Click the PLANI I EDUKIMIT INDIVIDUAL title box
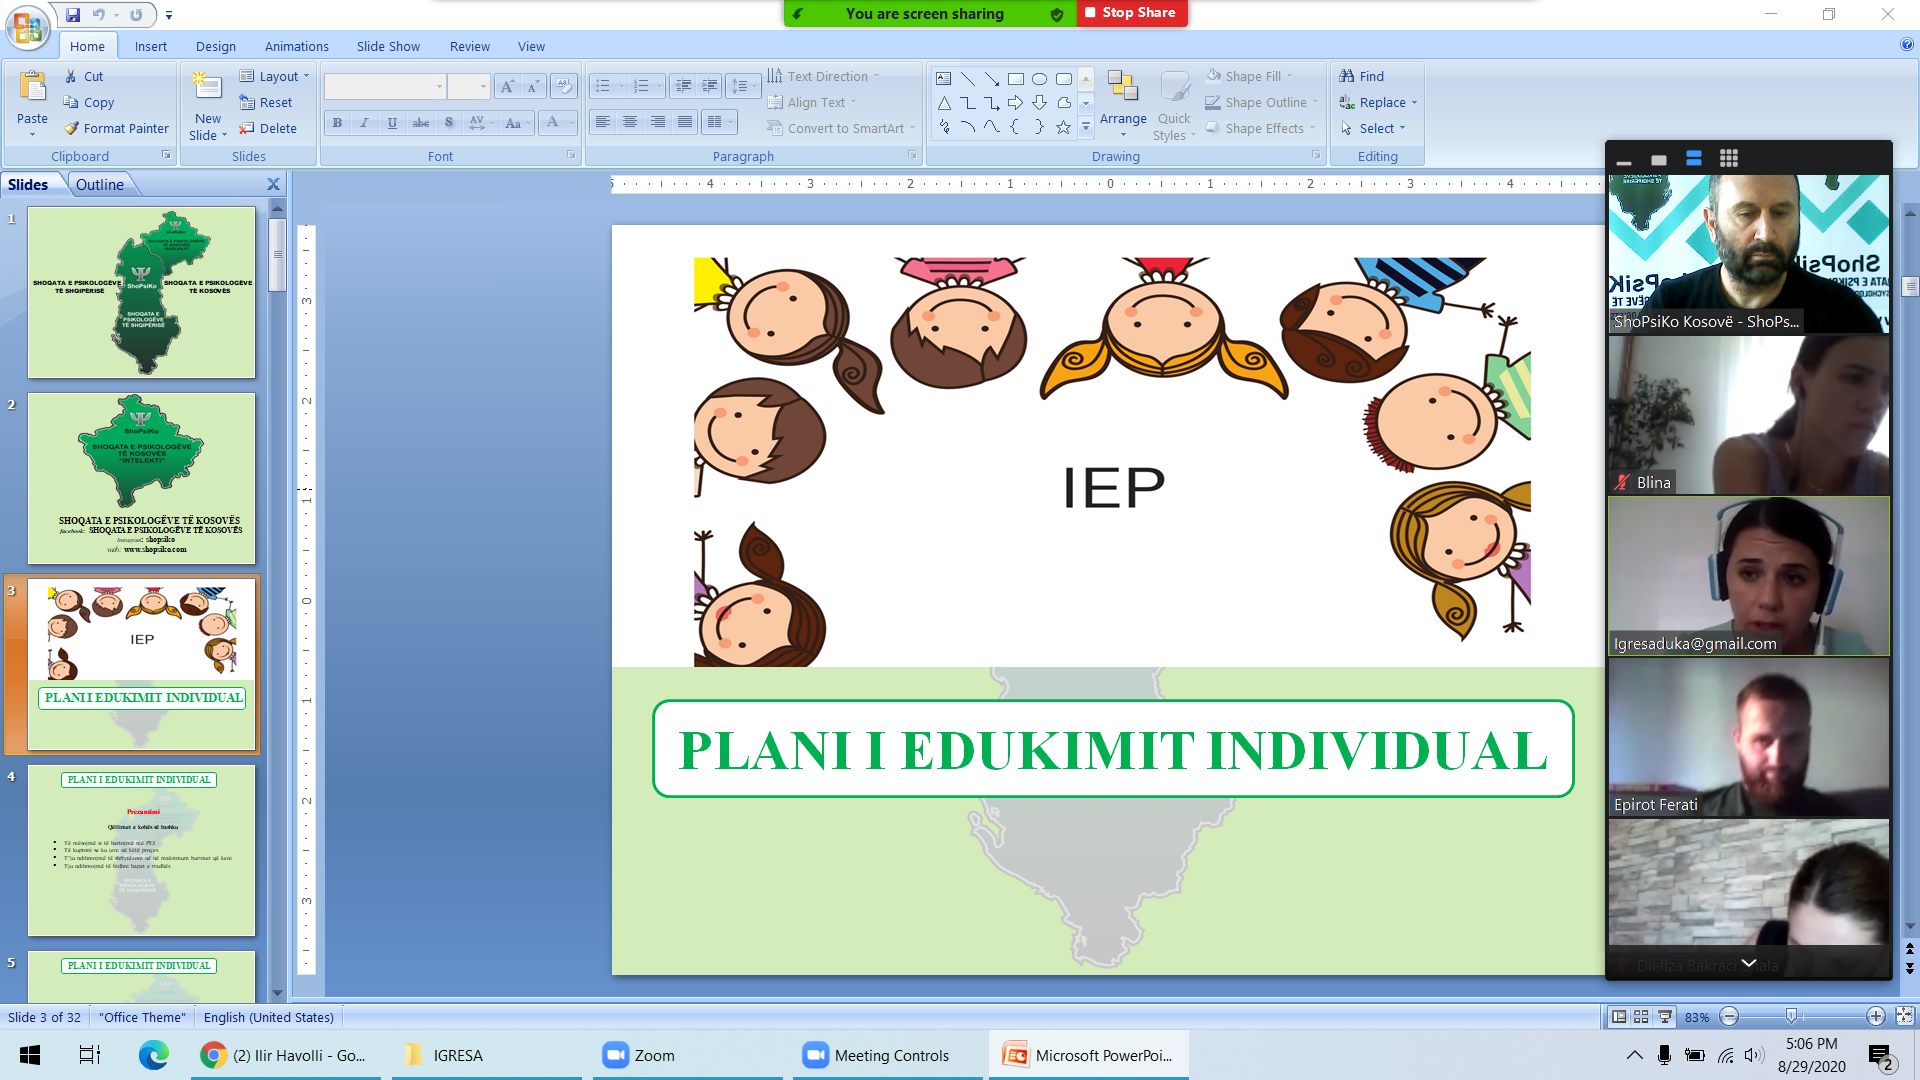The image size is (1920, 1080). pyautogui.click(x=1113, y=749)
